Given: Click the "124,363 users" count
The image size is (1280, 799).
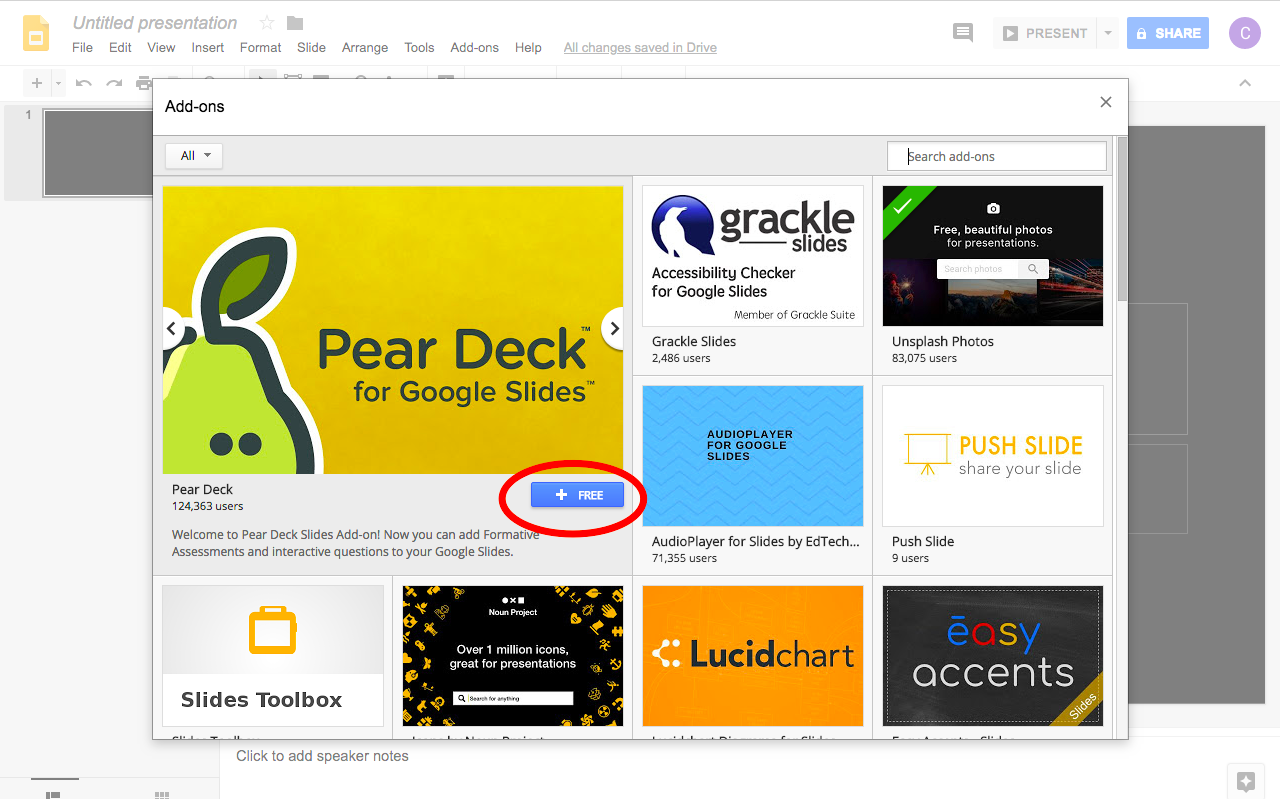Looking at the screenshot, I should (x=207, y=506).
